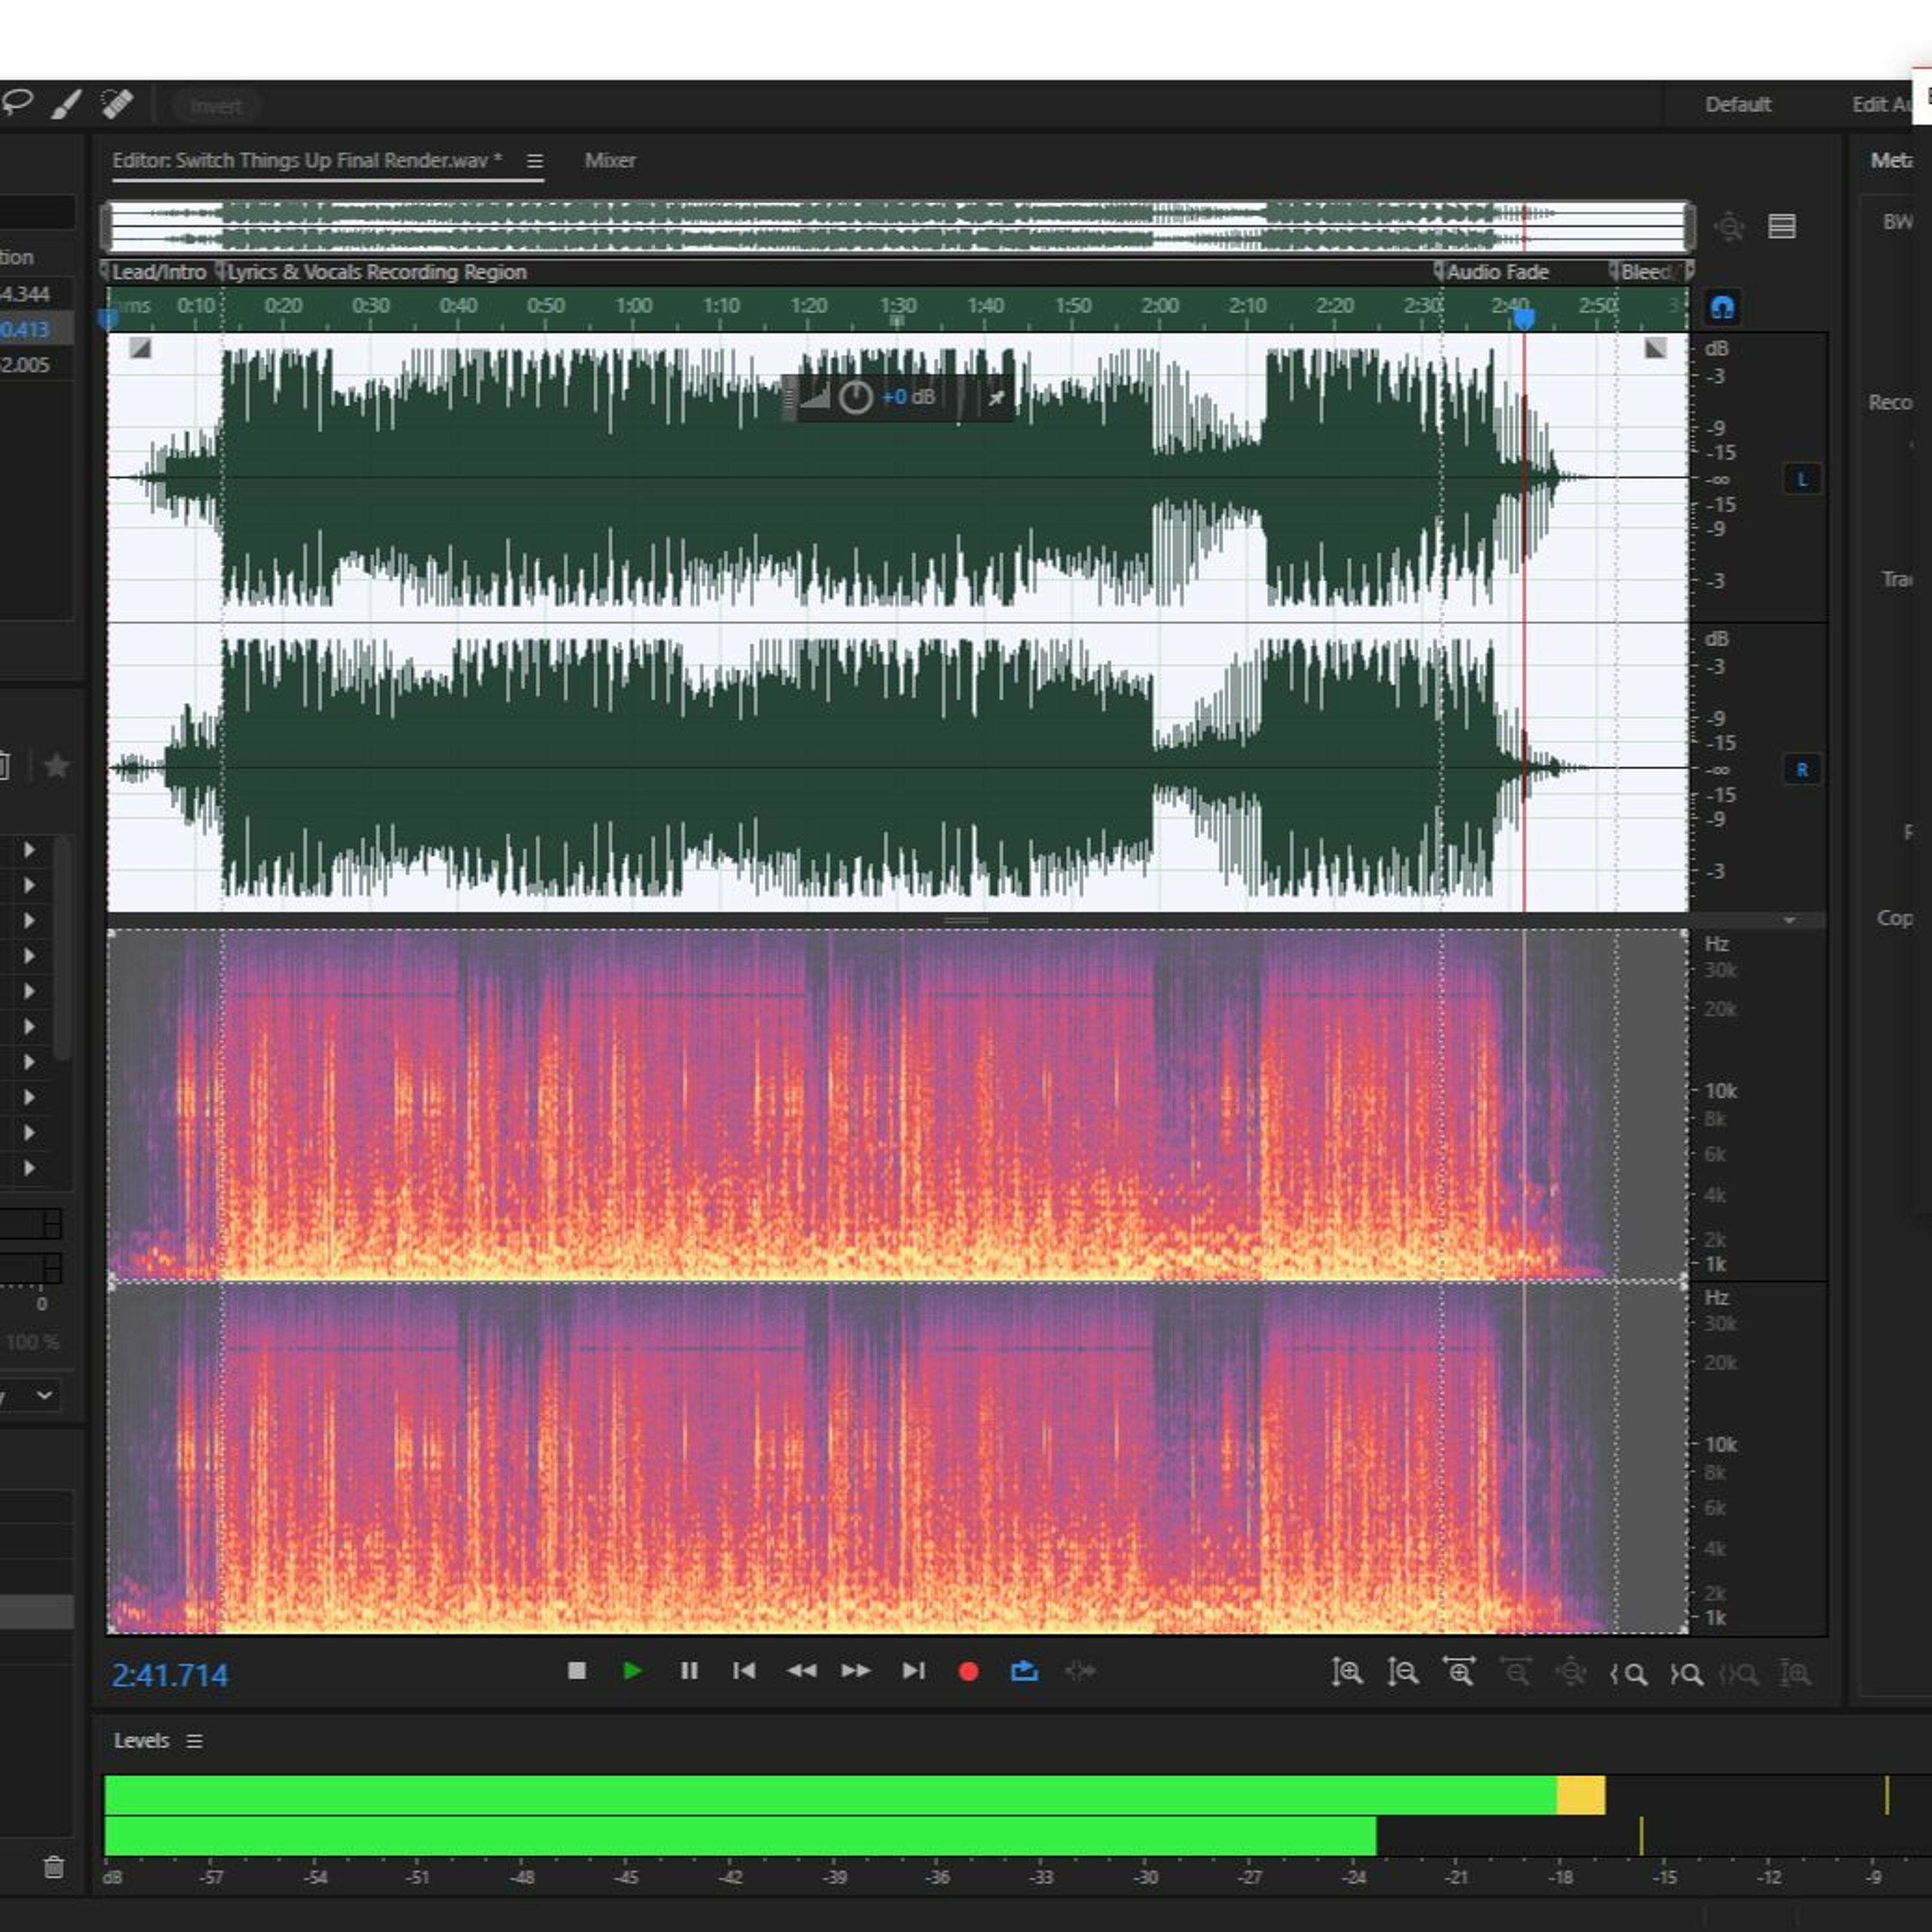1932x1932 pixels.
Task: Move playhead to previous marker
Action: click(744, 1671)
